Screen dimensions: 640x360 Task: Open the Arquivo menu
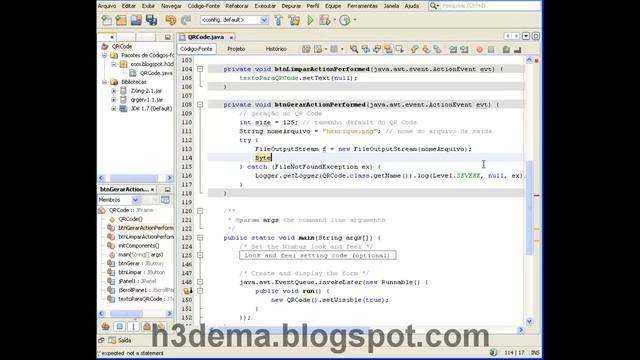pyautogui.click(x=107, y=6)
